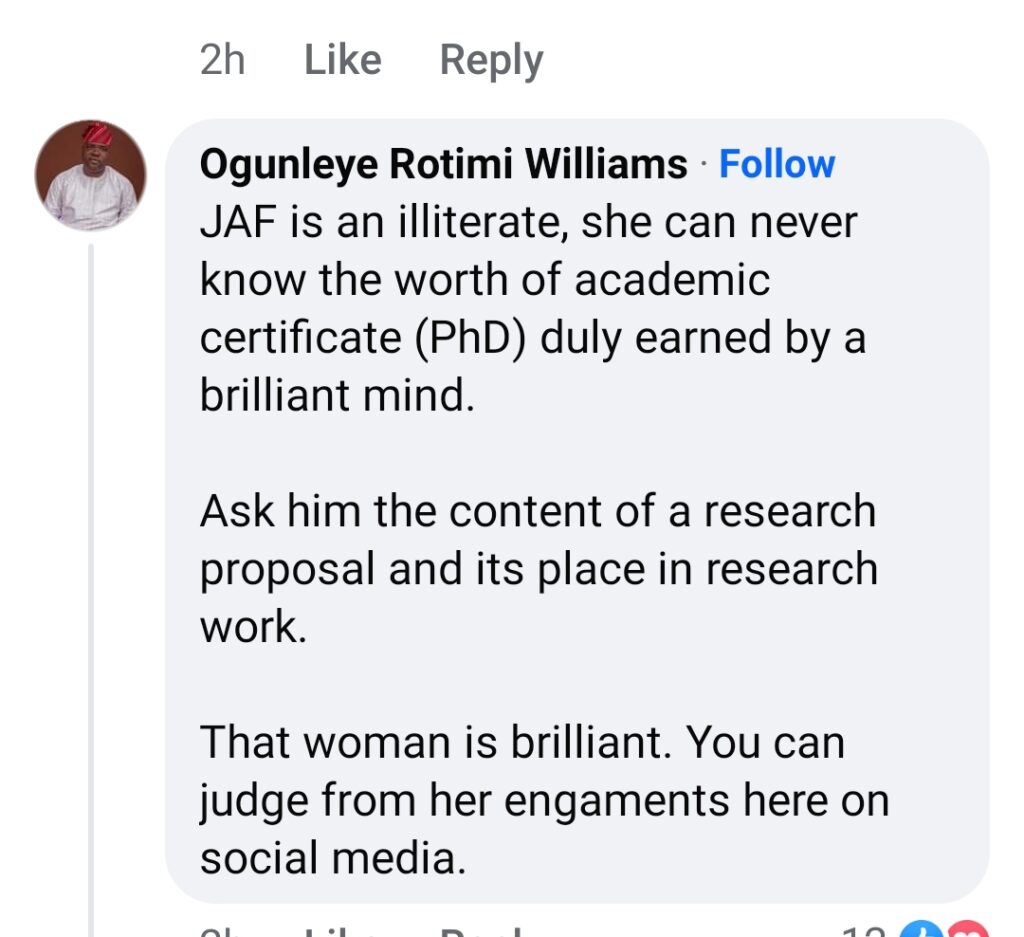1024x937 pixels.
Task: Click the blue thumbs-up reaction icon
Action: pyautogui.click(x=918, y=932)
